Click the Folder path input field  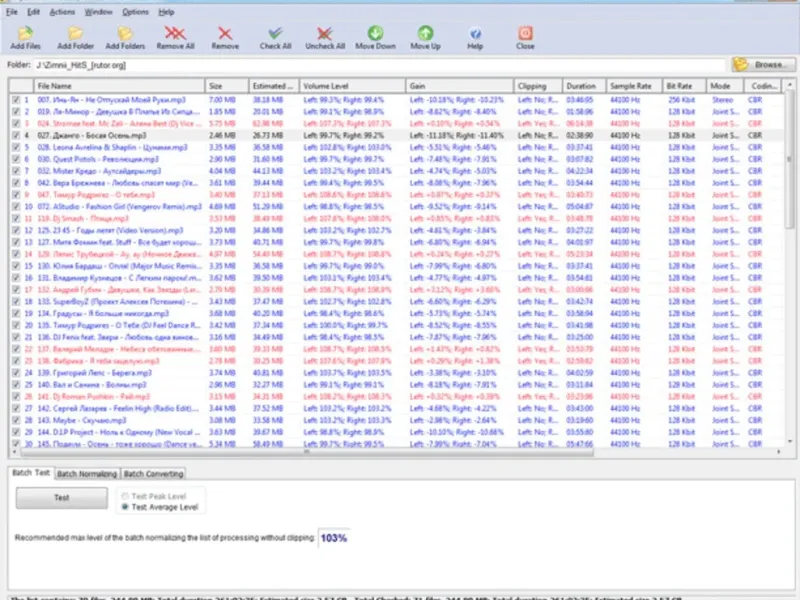coord(379,65)
